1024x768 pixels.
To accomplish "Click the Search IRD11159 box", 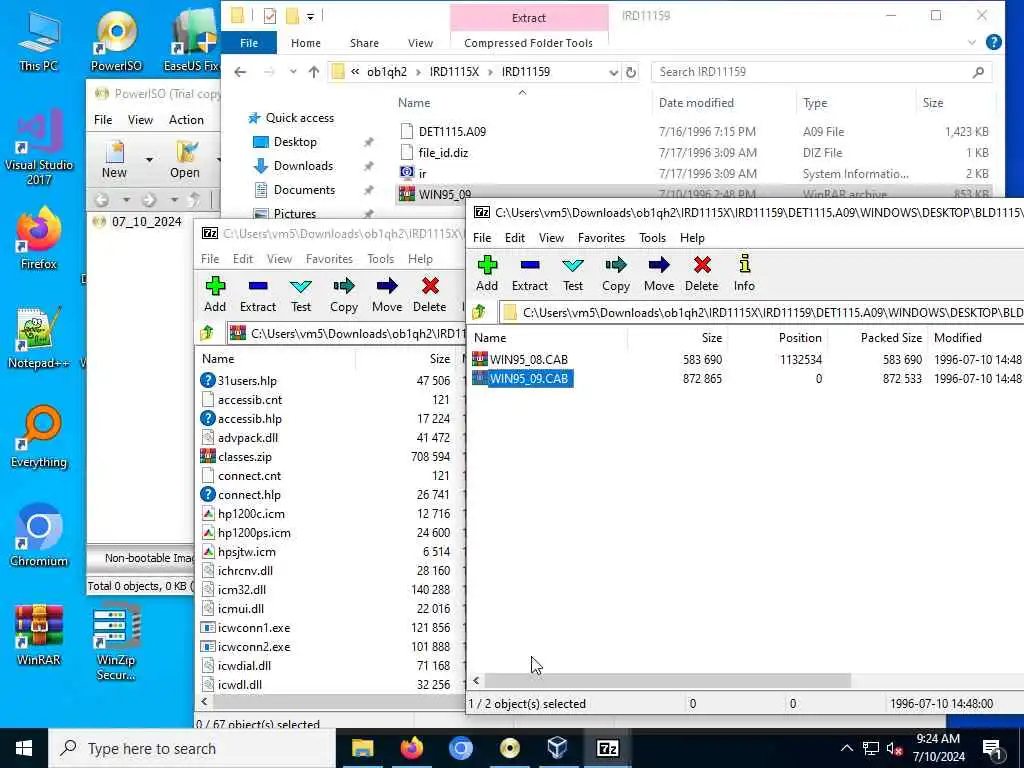I will tap(822, 72).
